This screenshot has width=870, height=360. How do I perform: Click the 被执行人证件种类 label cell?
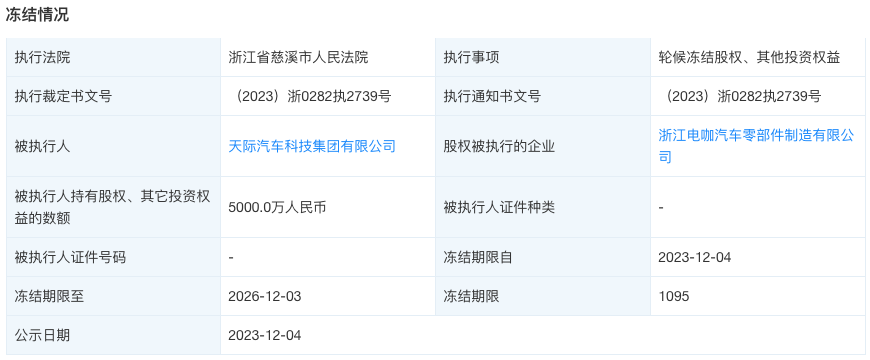[x=543, y=207]
